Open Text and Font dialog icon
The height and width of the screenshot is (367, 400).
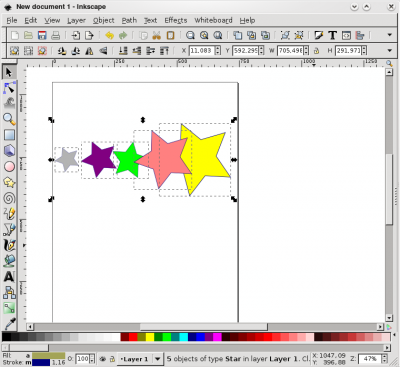332,35
